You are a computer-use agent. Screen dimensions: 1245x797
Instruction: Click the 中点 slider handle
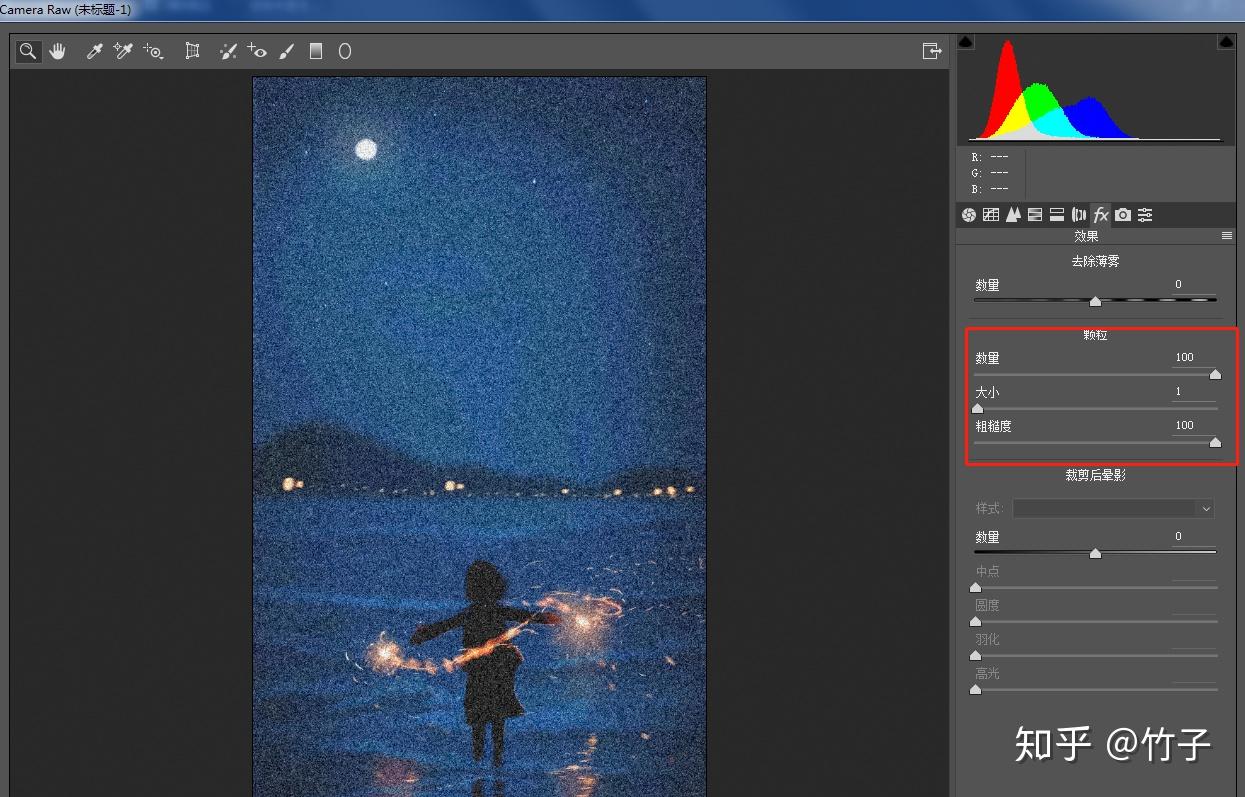[975, 587]
